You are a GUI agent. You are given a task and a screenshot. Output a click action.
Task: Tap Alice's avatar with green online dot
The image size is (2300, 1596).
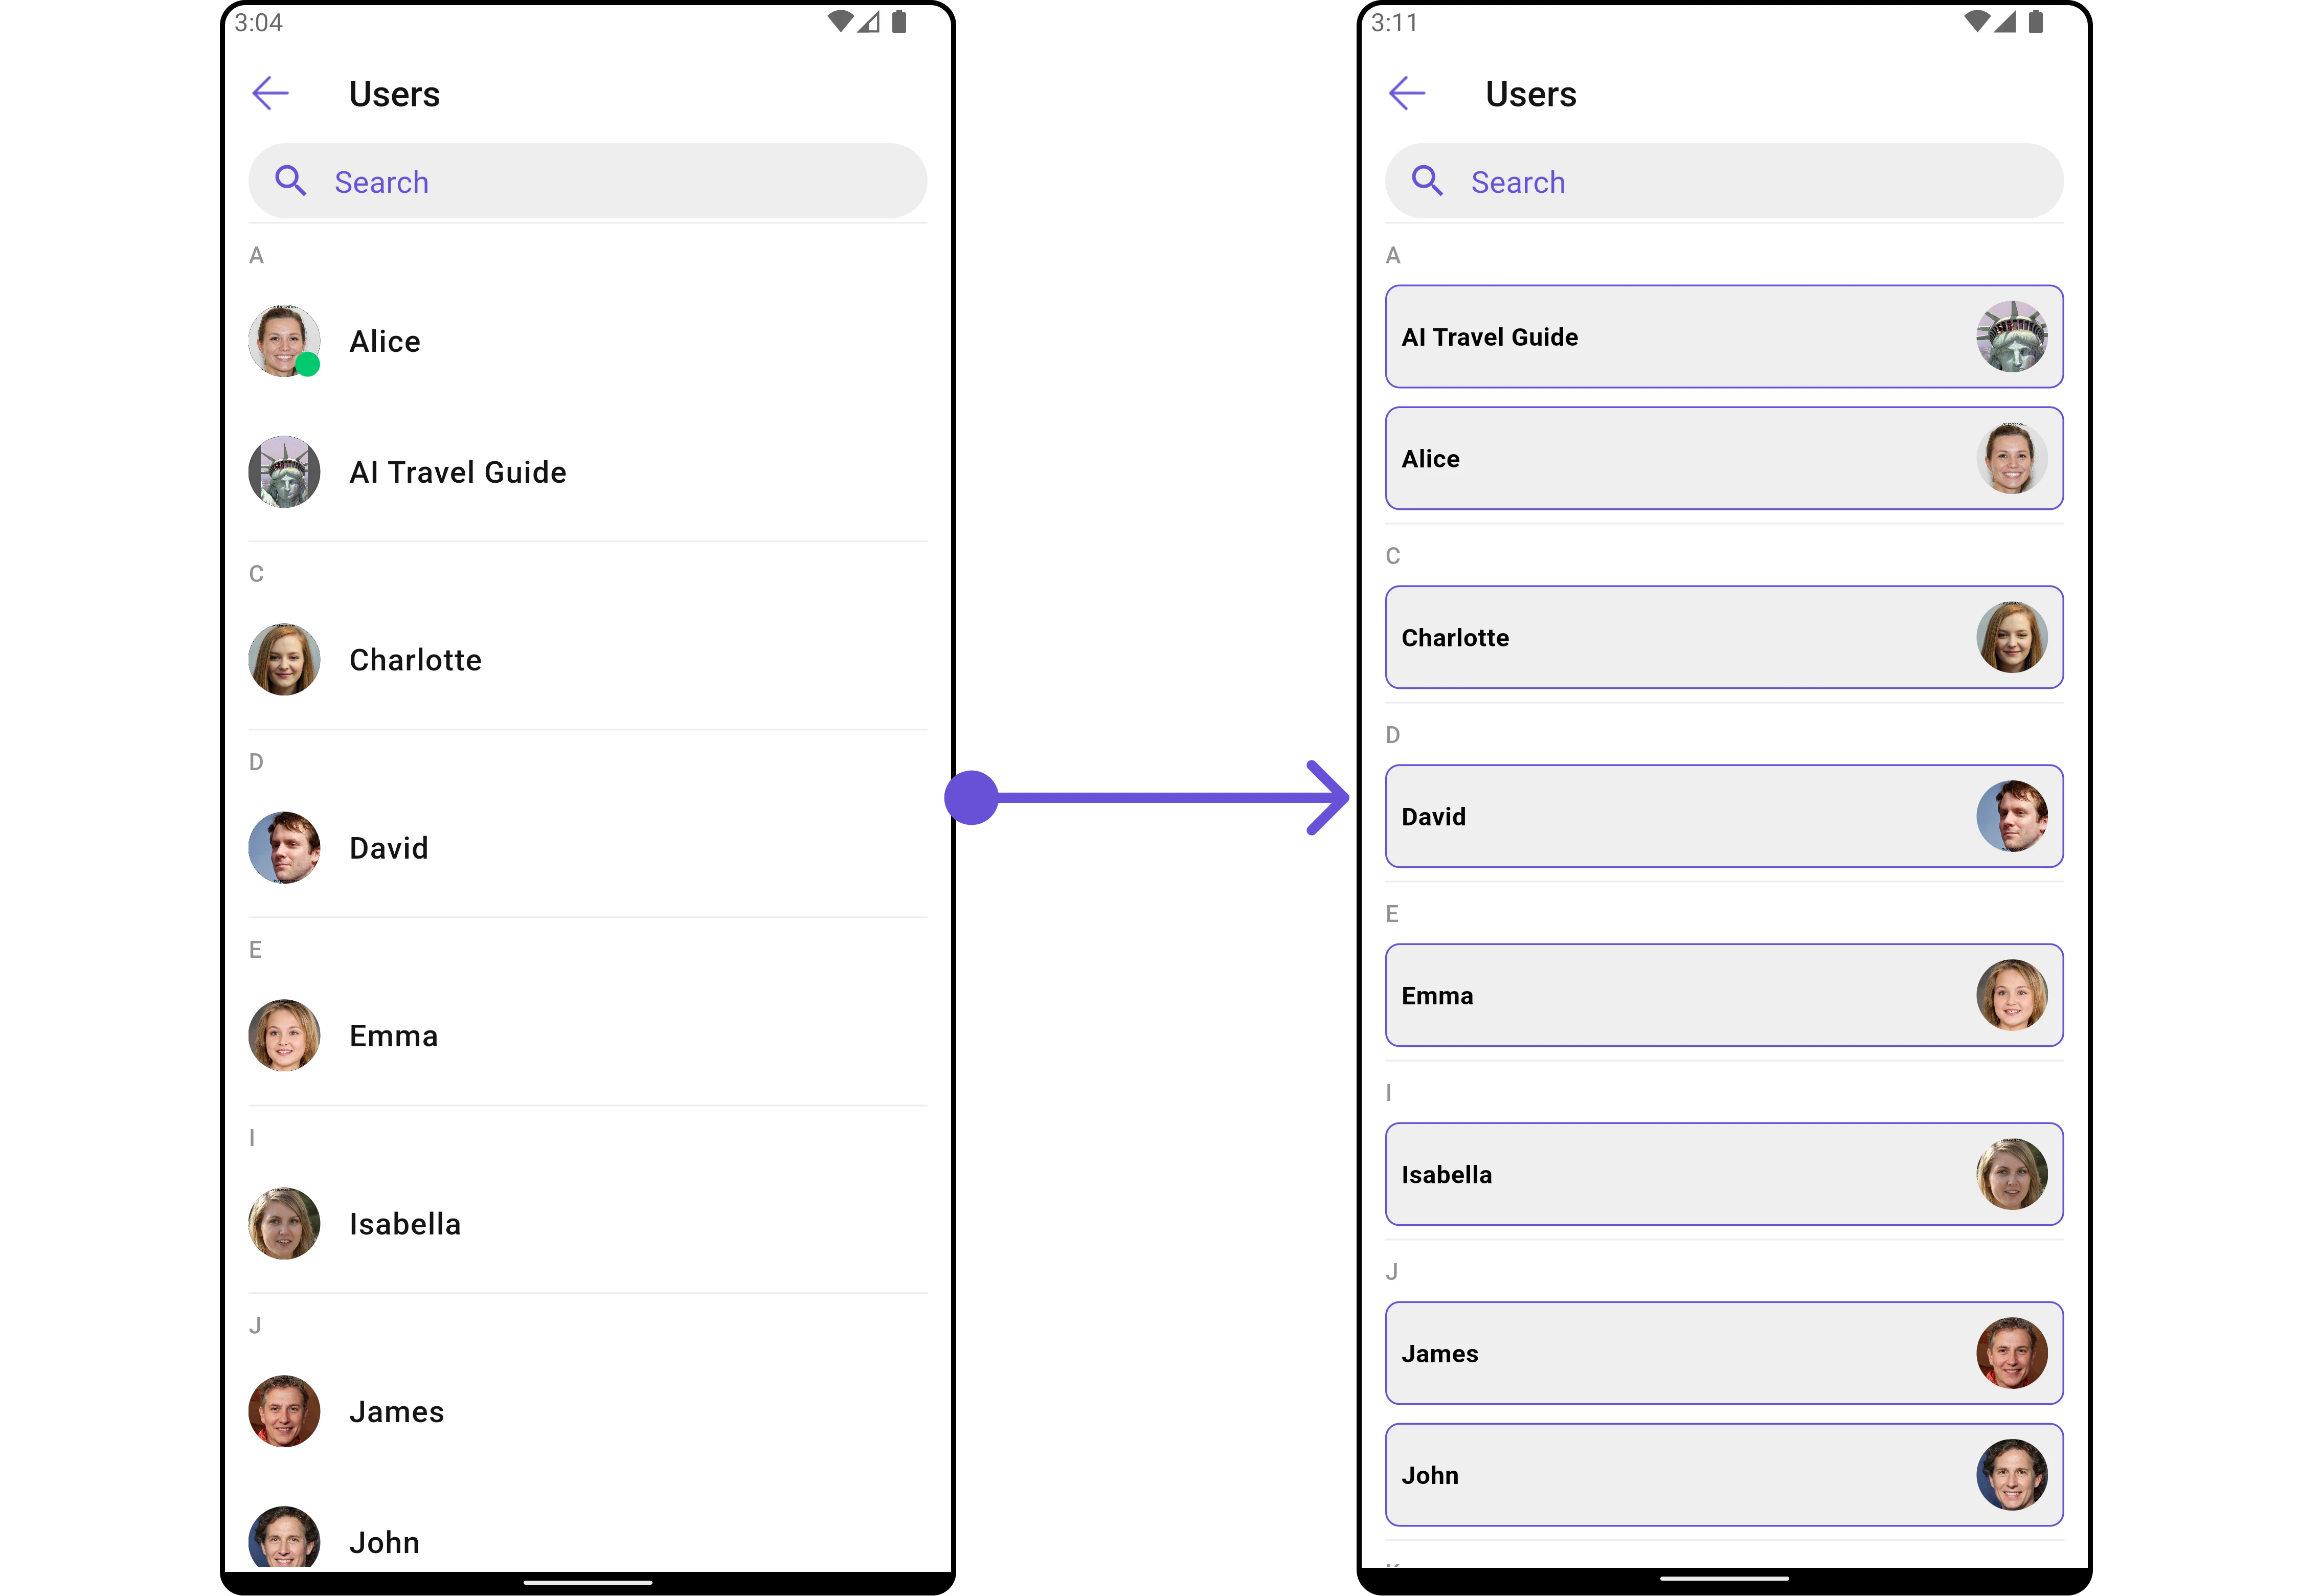[x=284, y=341]
